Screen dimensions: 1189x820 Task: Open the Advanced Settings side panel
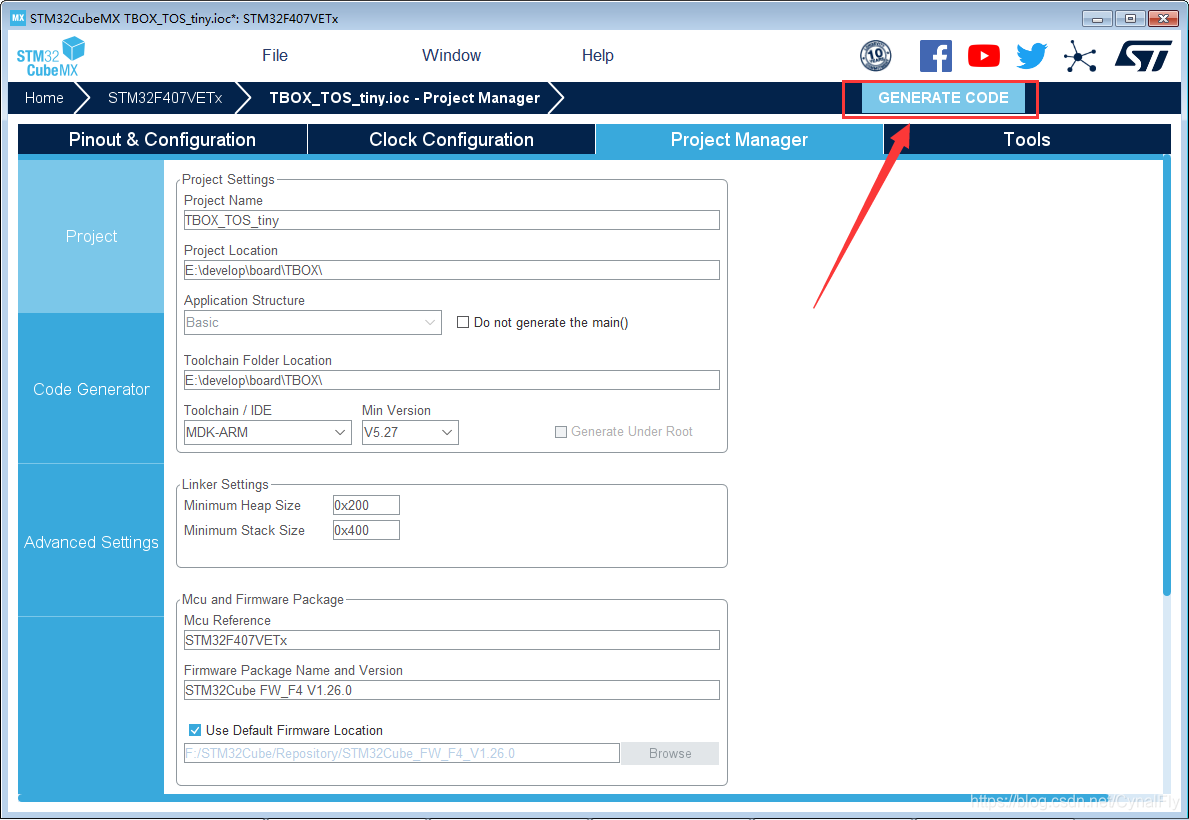tap(91, 542)
